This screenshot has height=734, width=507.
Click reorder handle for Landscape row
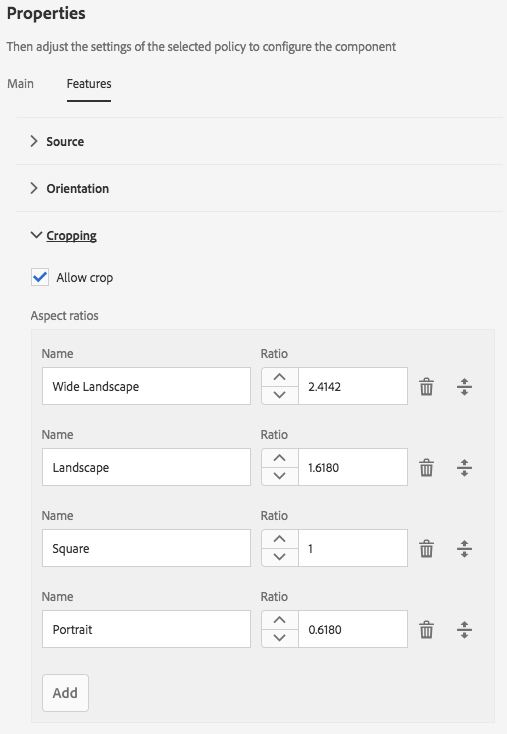(464, 468)
